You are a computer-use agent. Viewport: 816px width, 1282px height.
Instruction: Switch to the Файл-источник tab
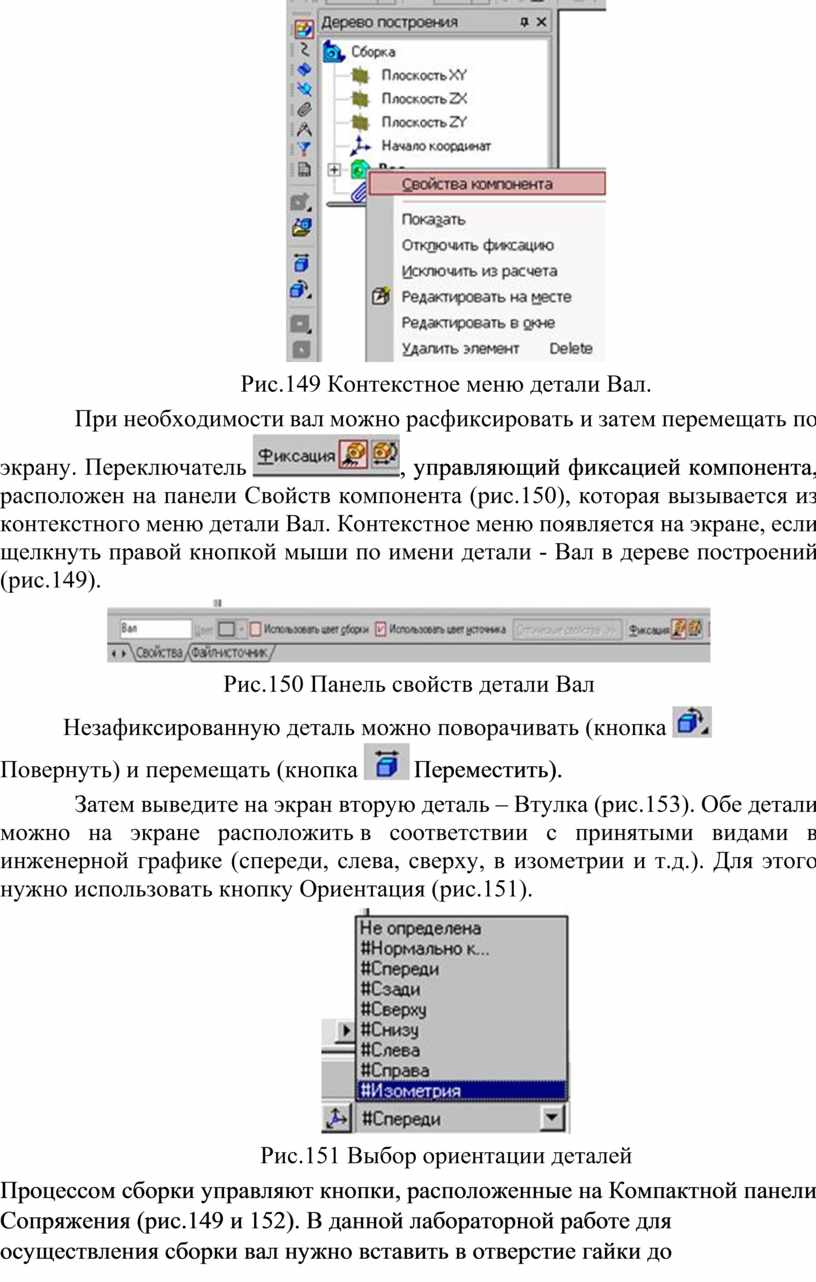(x=231, y=652)
